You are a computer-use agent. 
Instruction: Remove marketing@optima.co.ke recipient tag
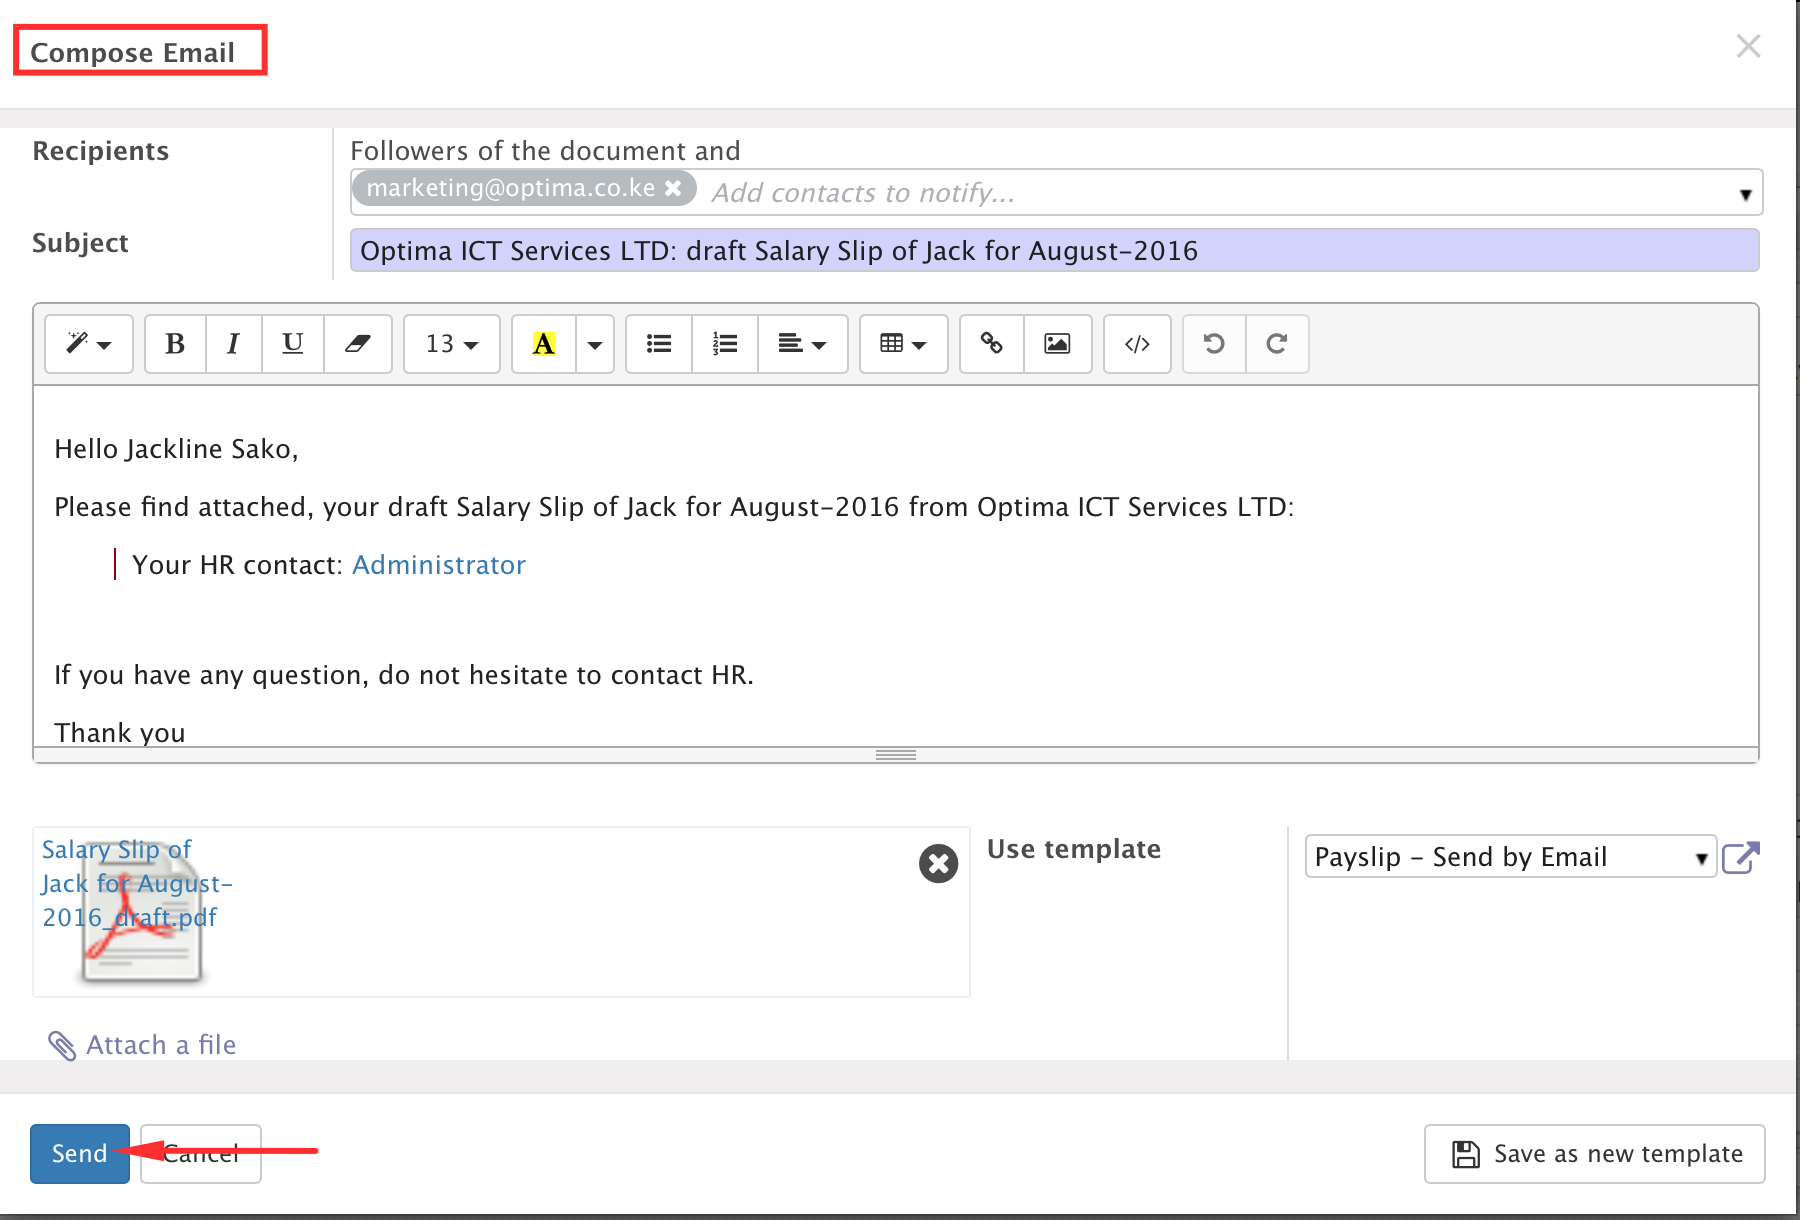pyautogui.click(x=674, y=188)
